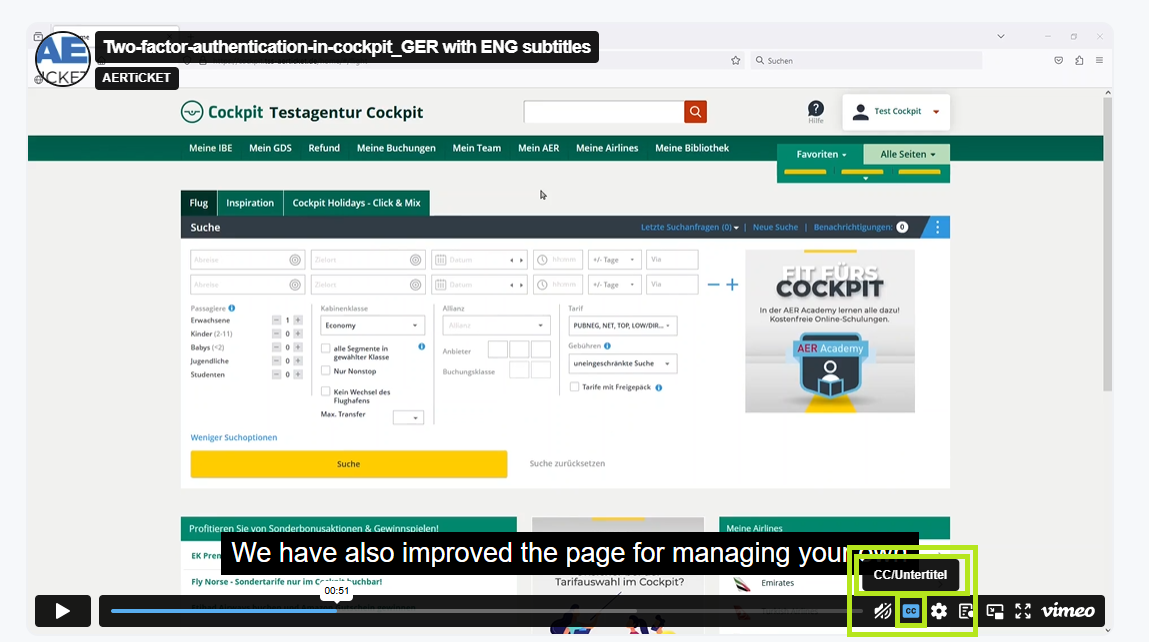1149x642 pixels.
Task: Enter fullscreen video mode
Action: 1023,611
